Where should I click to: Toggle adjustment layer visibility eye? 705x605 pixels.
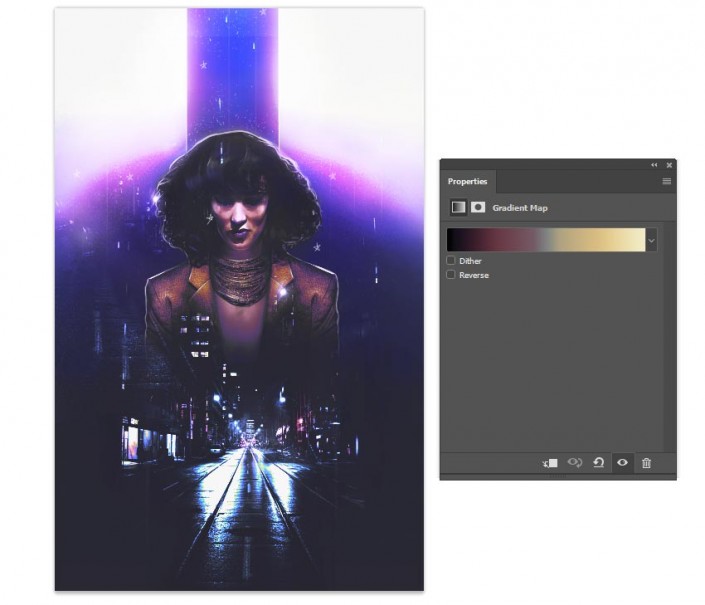pos(622,463)
